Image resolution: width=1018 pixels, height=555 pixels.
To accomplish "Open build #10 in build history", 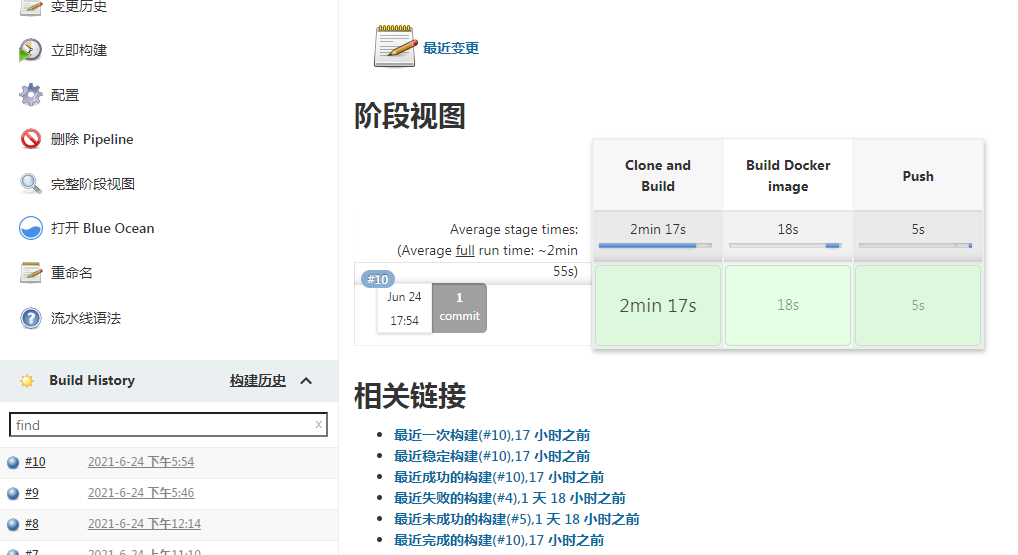I will (35, 462).
